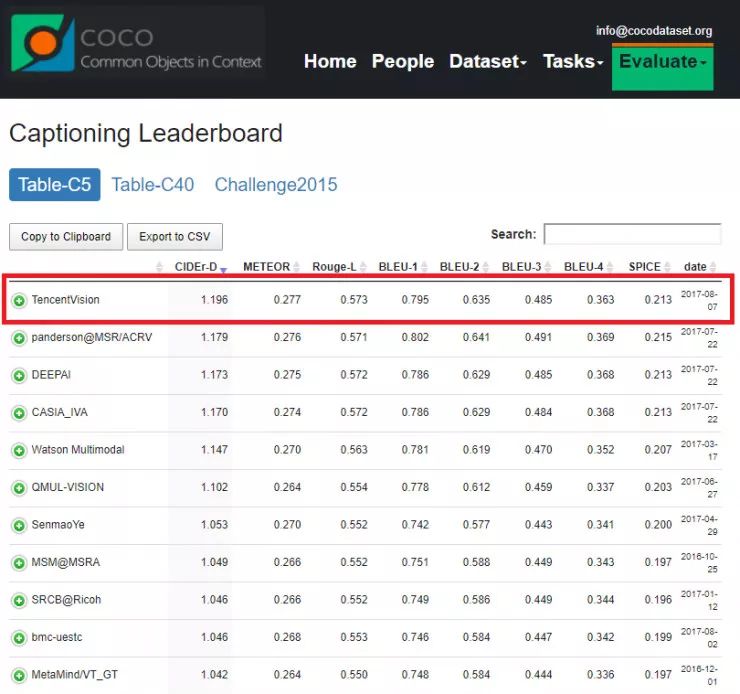Image resolution: width=740 pixels, height=694 pixels.
Task: Click the 0.215 SPICE value
Action: (x=658, y=337)
